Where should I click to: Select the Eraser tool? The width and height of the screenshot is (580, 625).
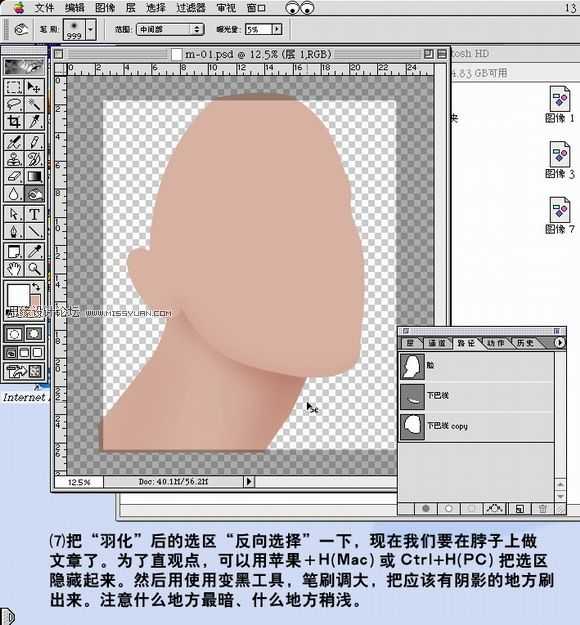click(14, 176)
